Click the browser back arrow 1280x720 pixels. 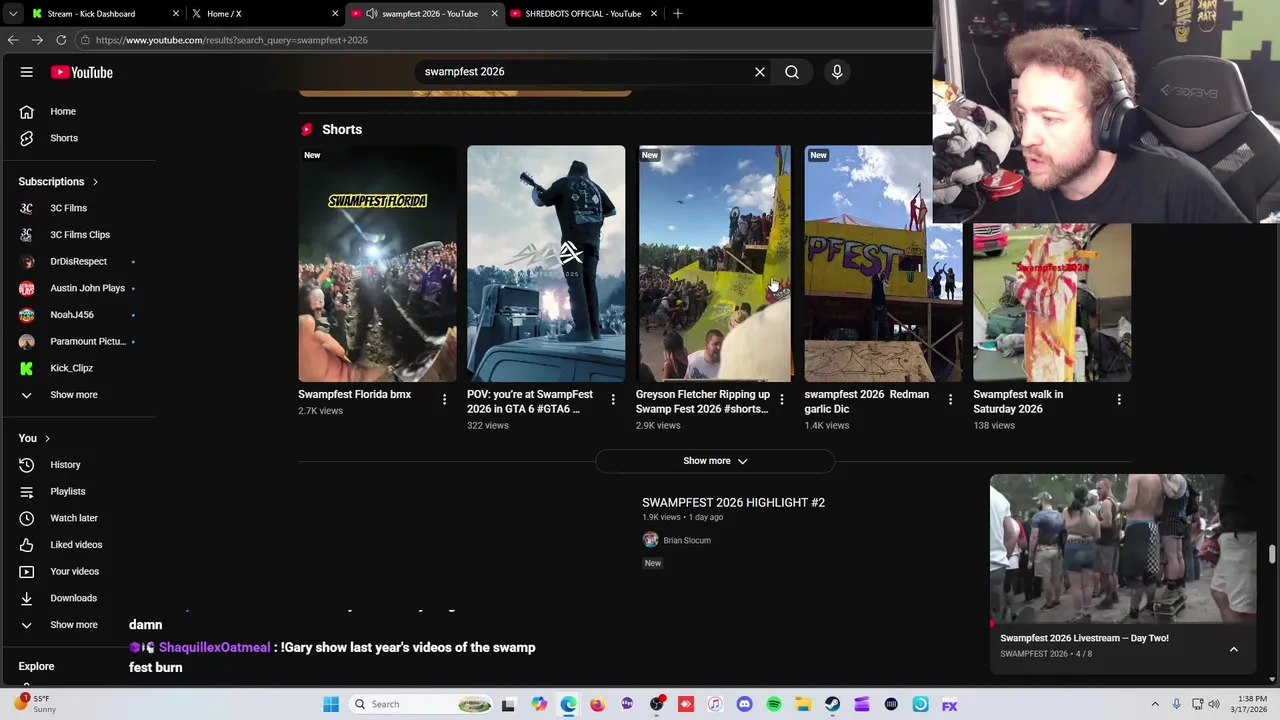pyautogui.click(x=13, y=40)
